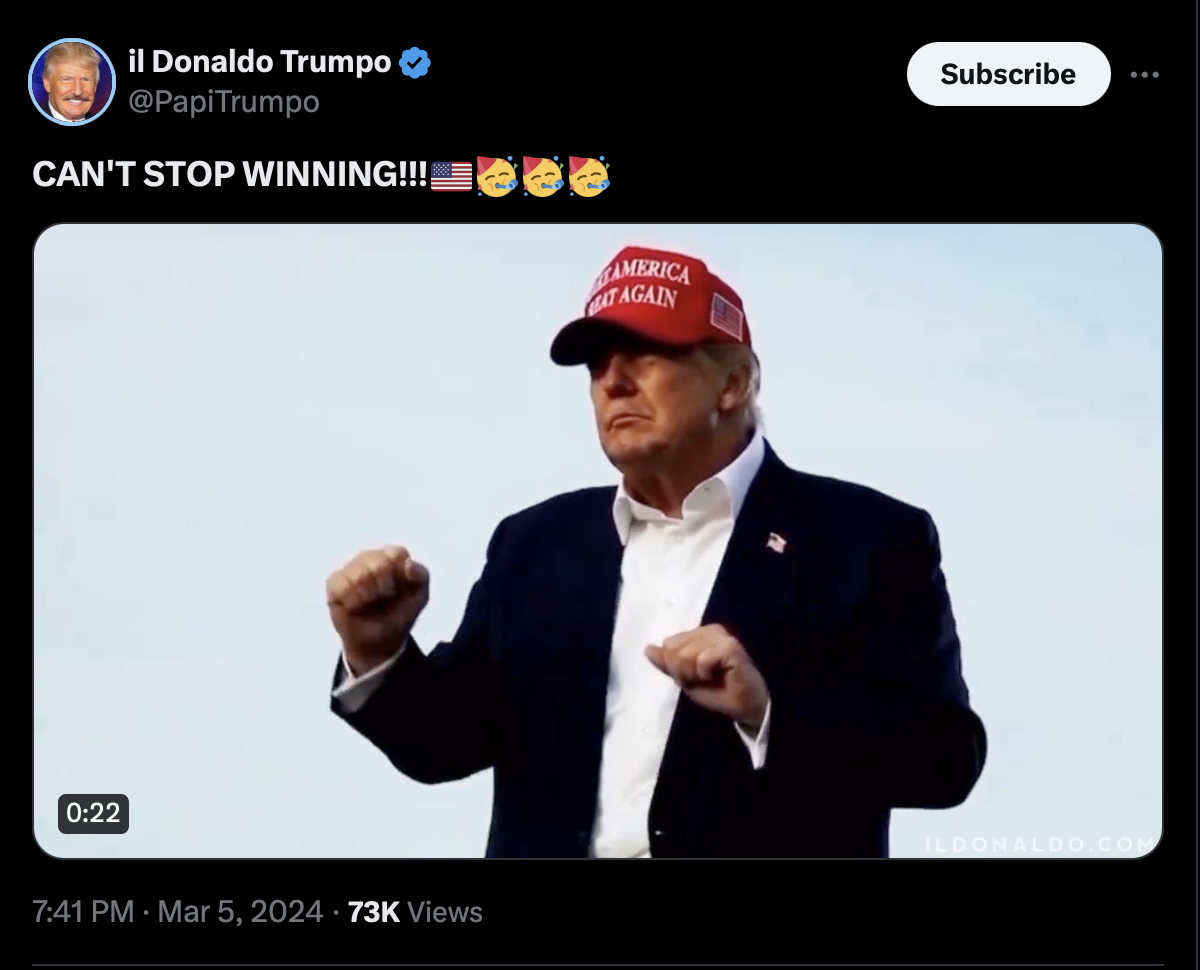Subscribe to the il Donaldo Trumpo account

[x=1008, y=74]
